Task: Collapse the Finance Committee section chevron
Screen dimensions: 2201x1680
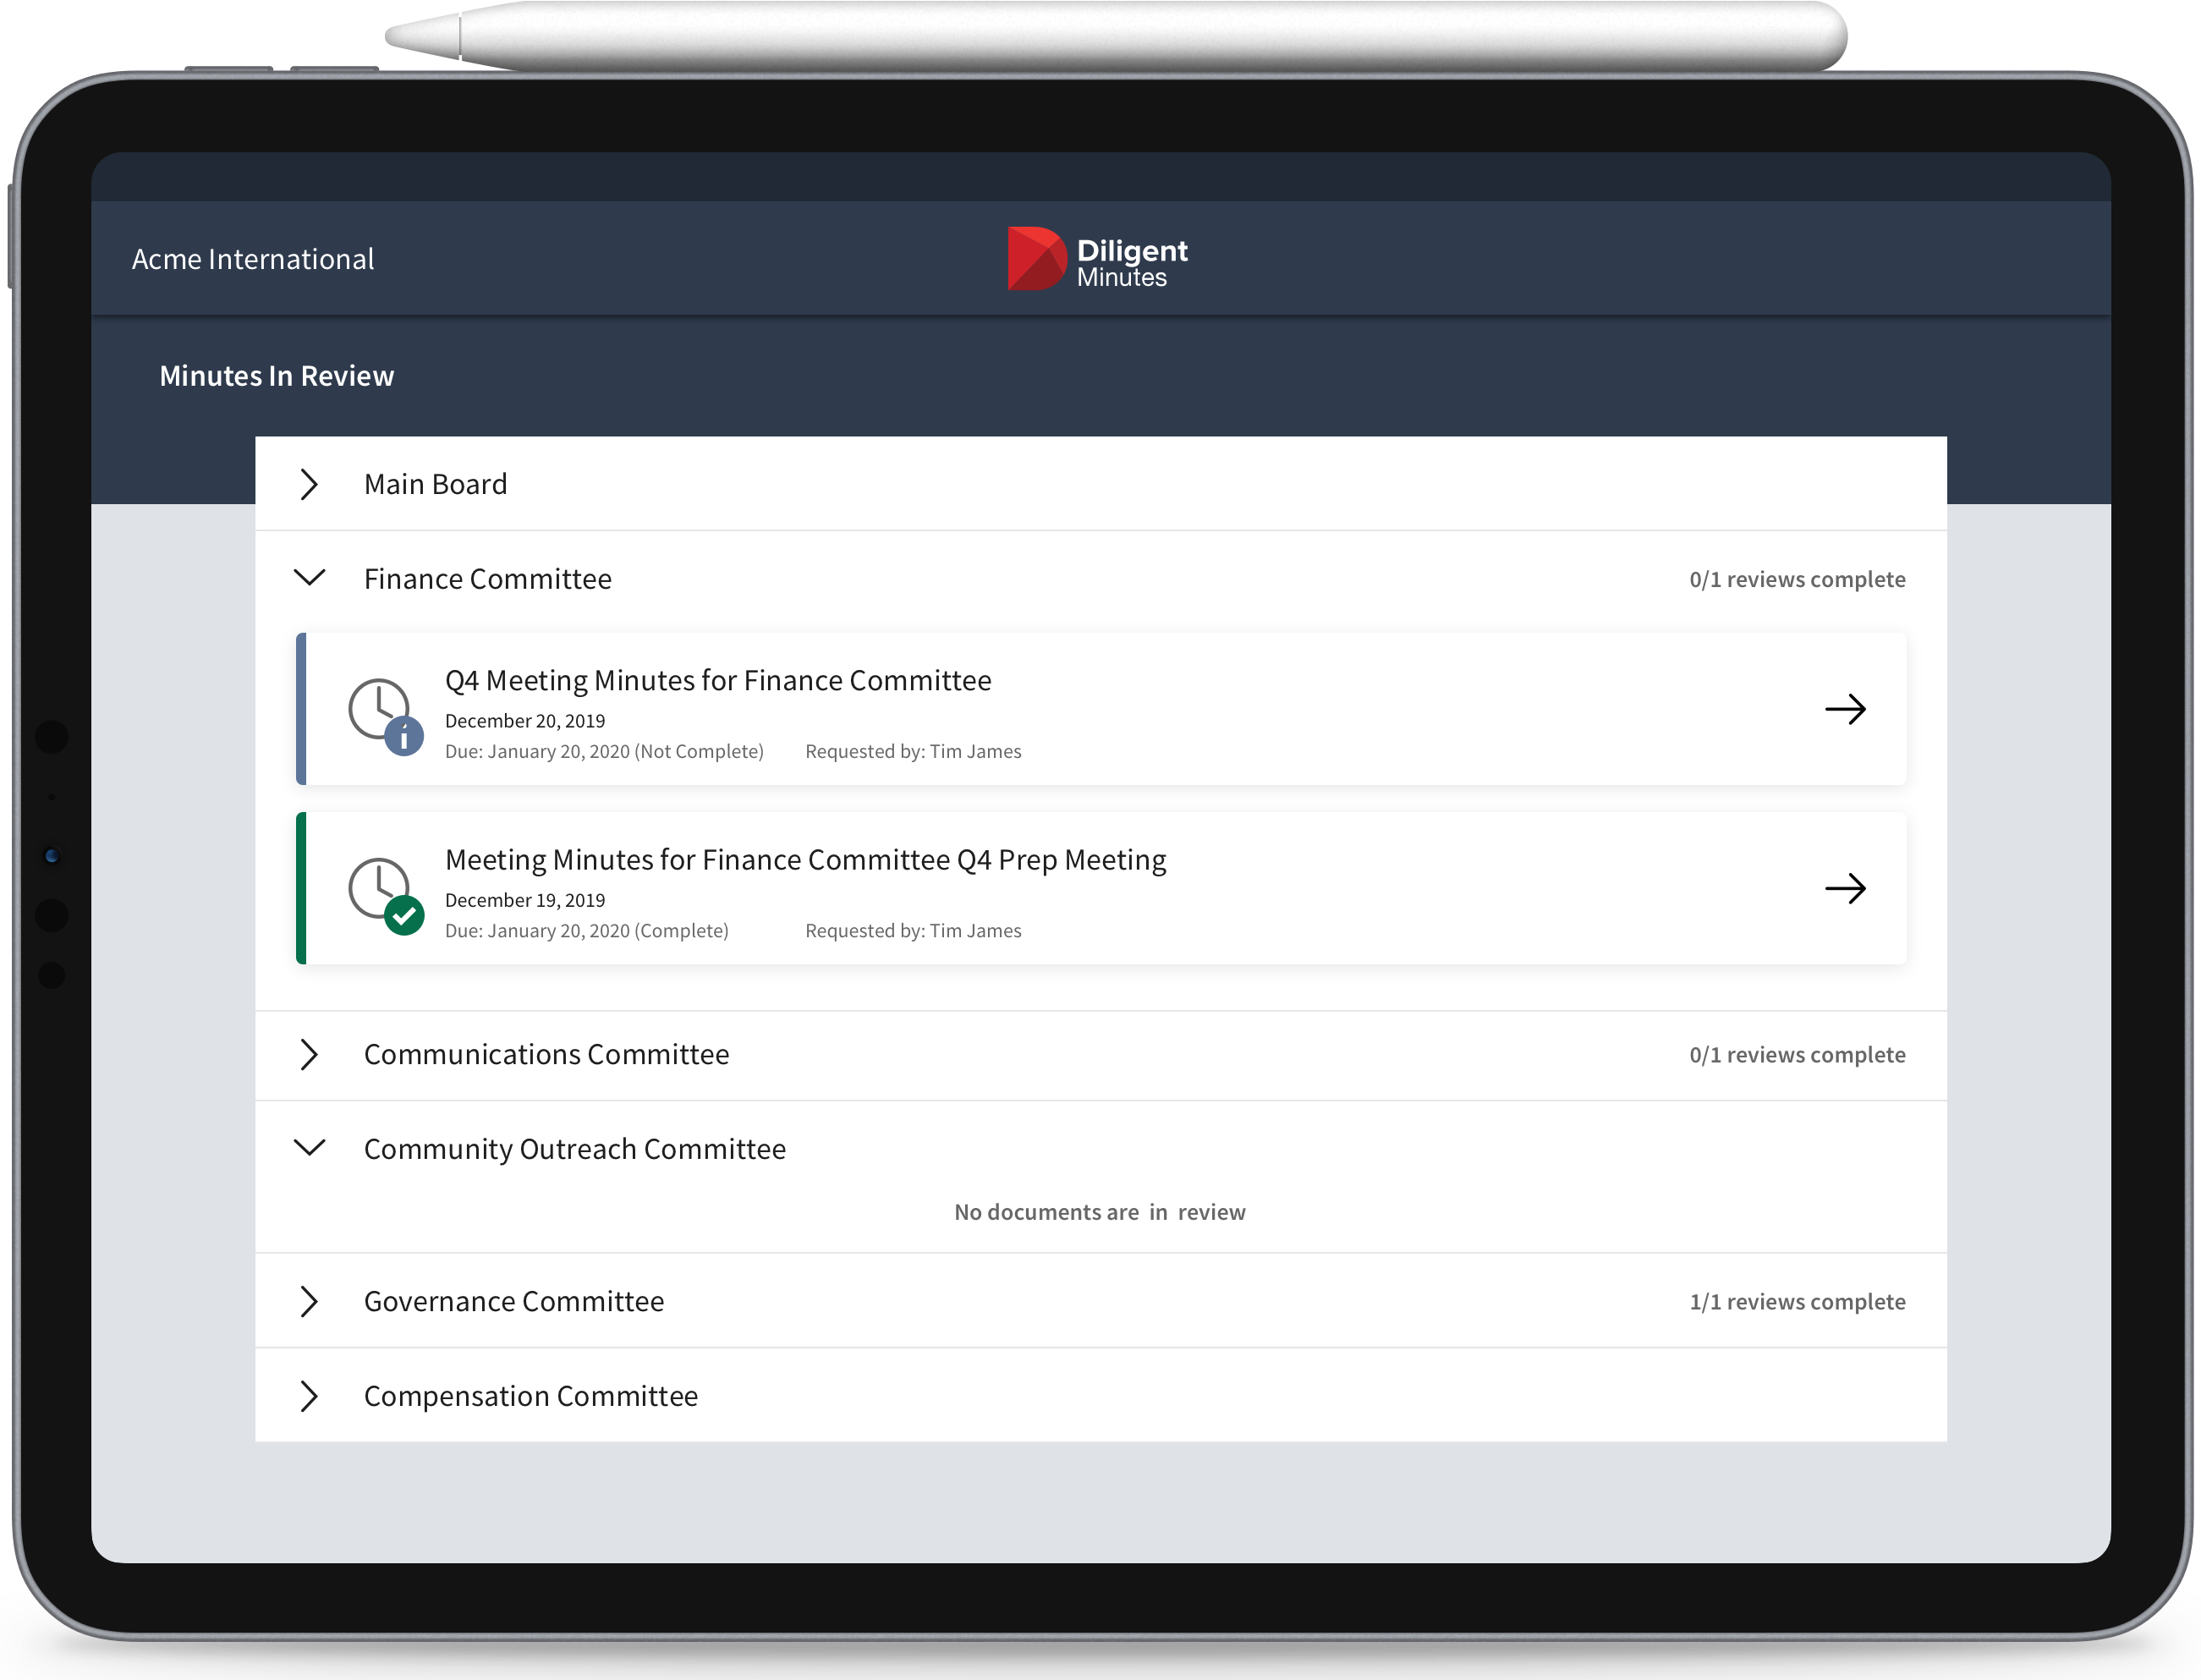Action: tap(309, 578)
